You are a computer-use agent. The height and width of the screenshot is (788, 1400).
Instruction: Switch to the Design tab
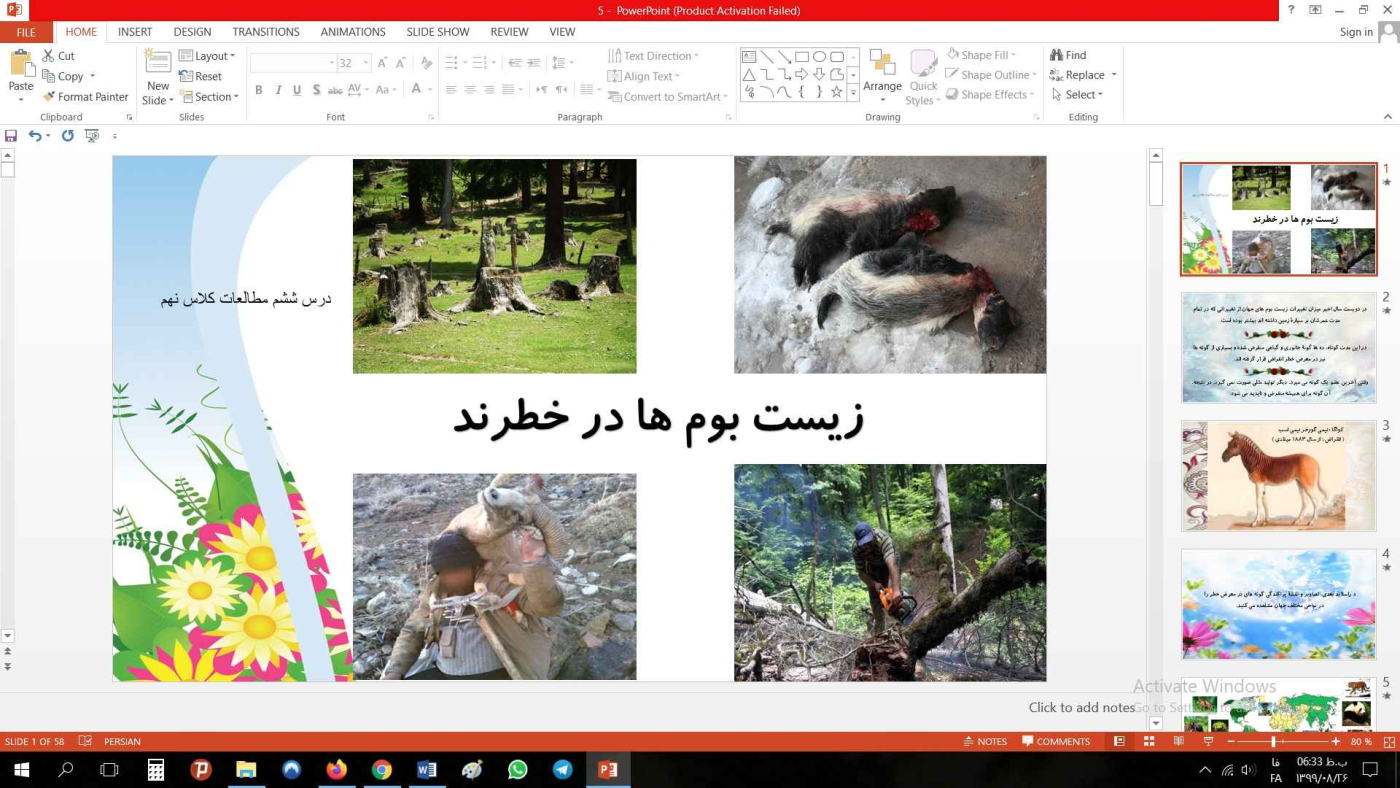coord(192,32)
